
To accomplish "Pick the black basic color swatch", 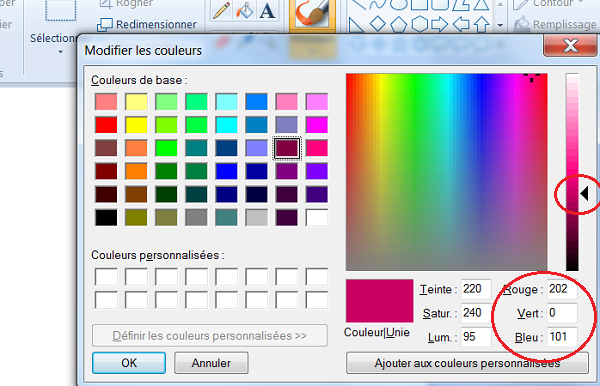I will pyautogui.click(x=106, y=217).
